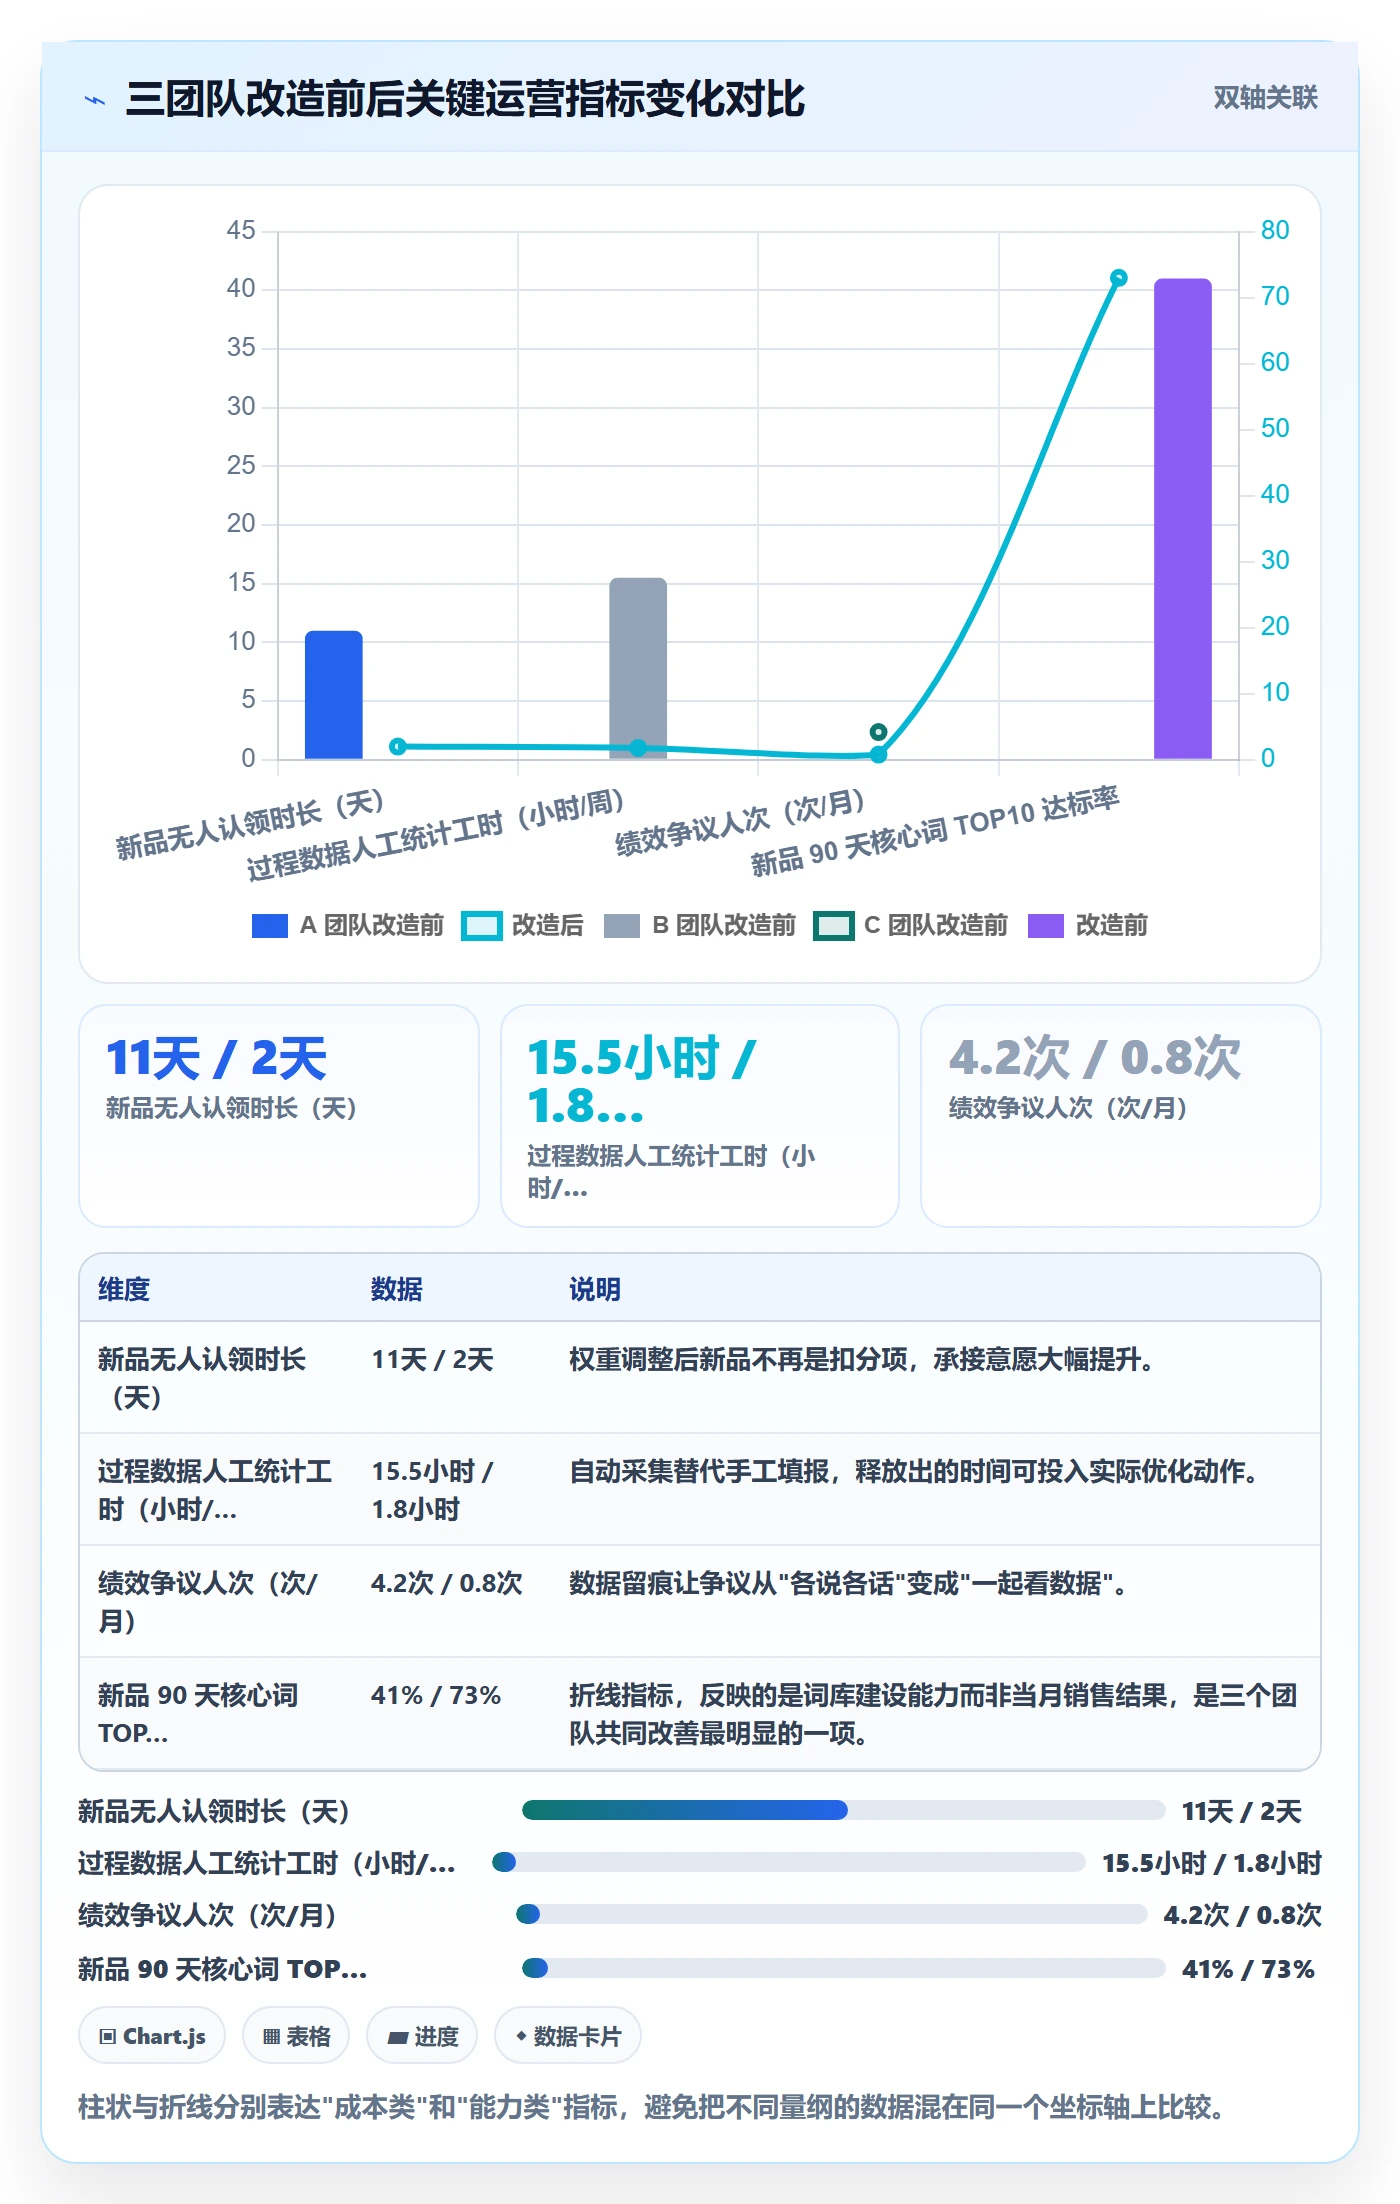Click the gray B team bar in chart
This screenshot has height=2204, width=1400.
tap(638, 668)
